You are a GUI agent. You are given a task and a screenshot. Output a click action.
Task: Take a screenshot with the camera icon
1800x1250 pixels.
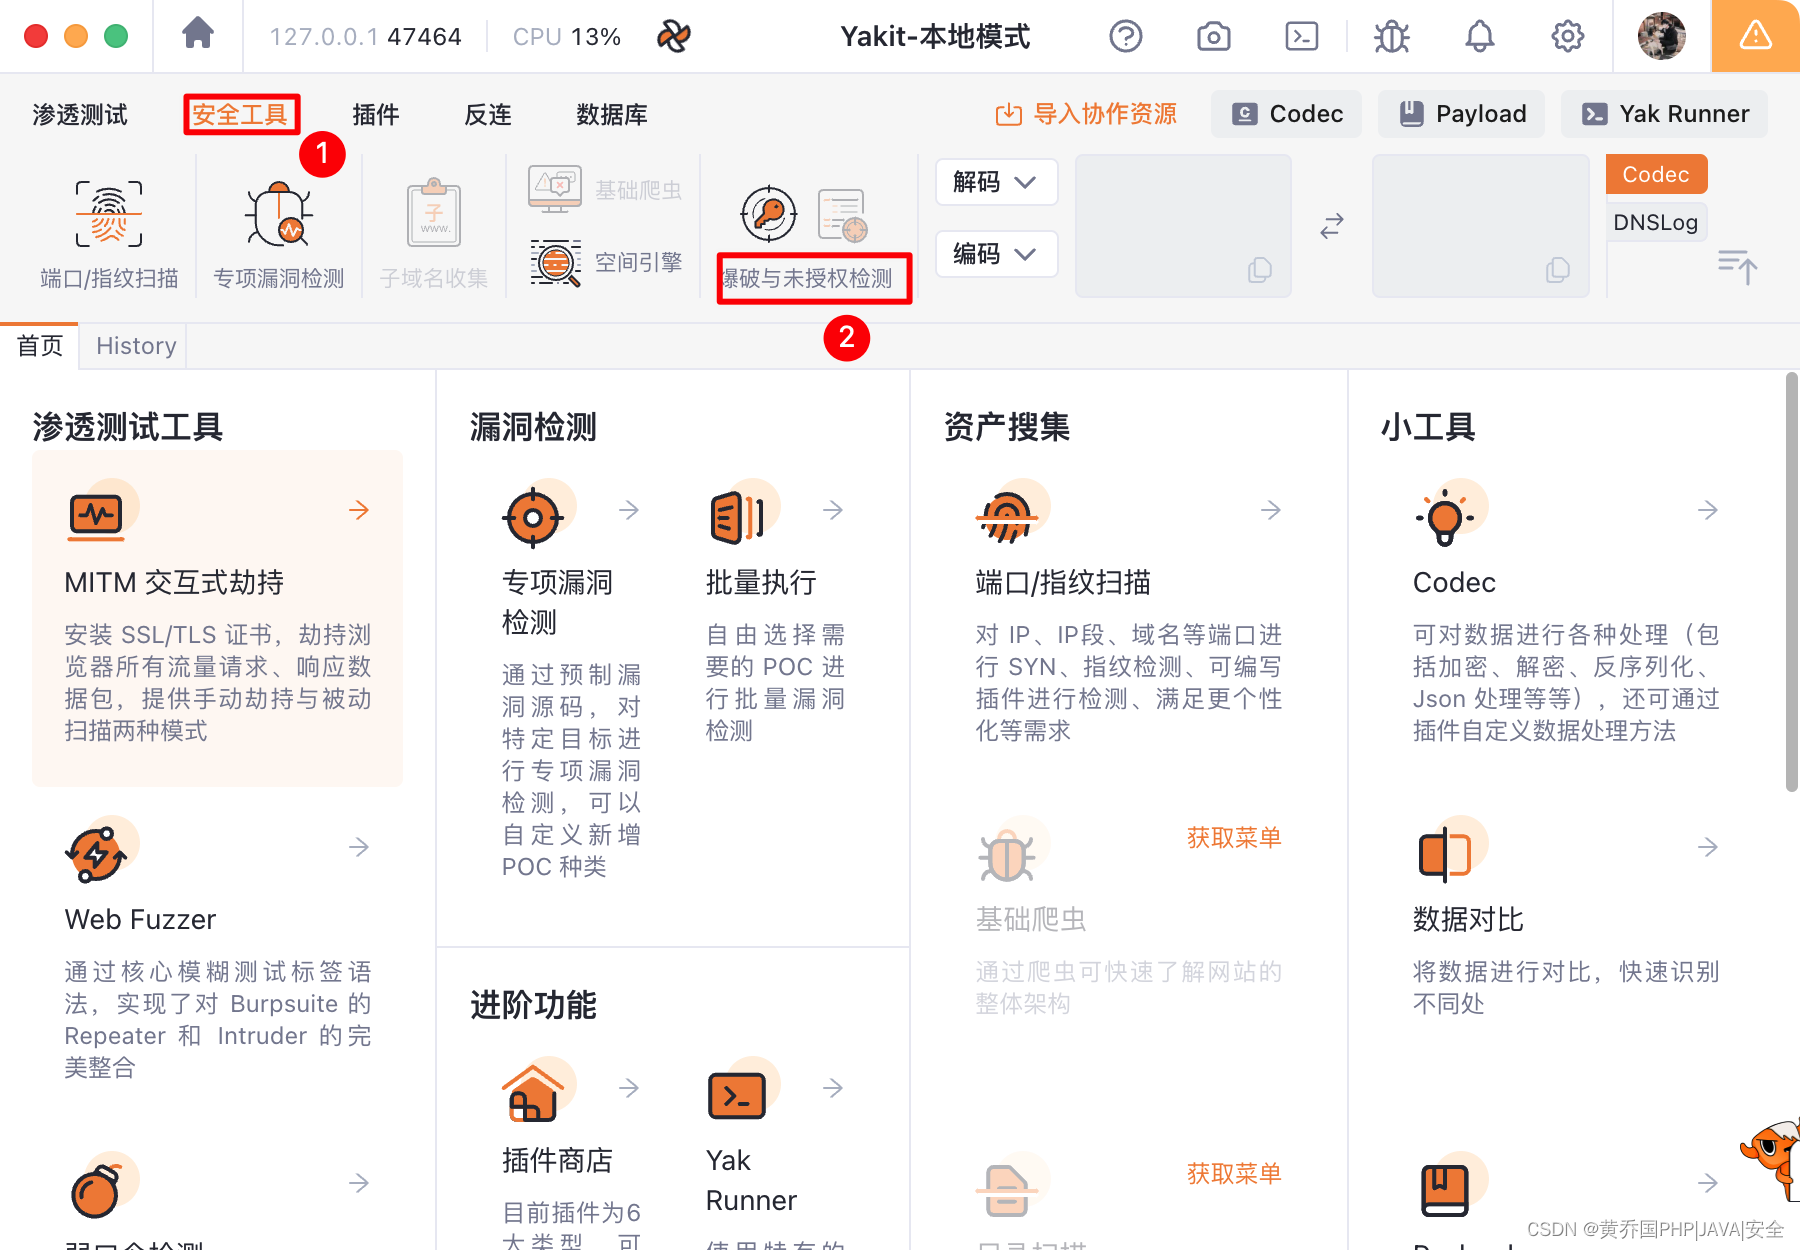[x=1213, y=37]
